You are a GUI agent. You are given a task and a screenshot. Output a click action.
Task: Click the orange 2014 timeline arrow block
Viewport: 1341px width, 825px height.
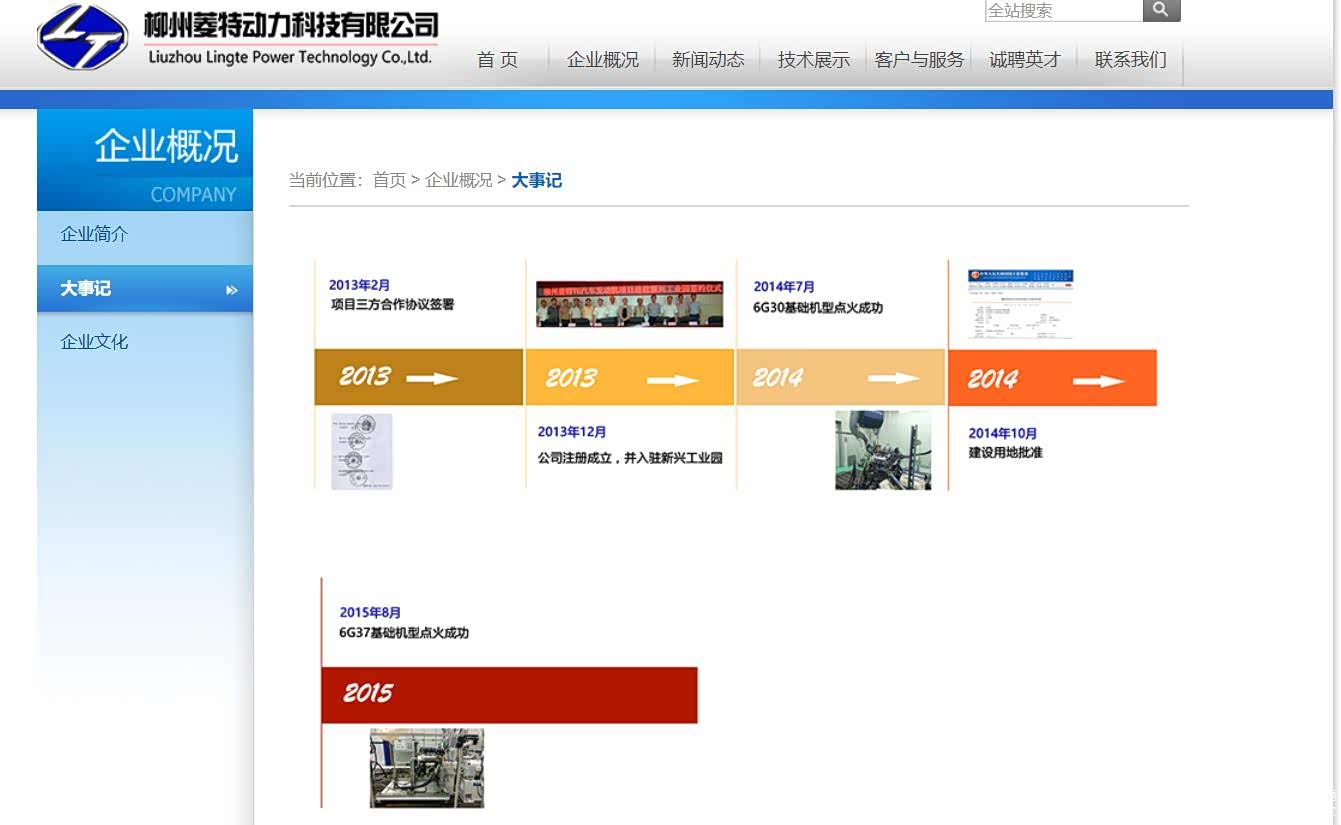pyautogui.click(x=1051, y=378)
